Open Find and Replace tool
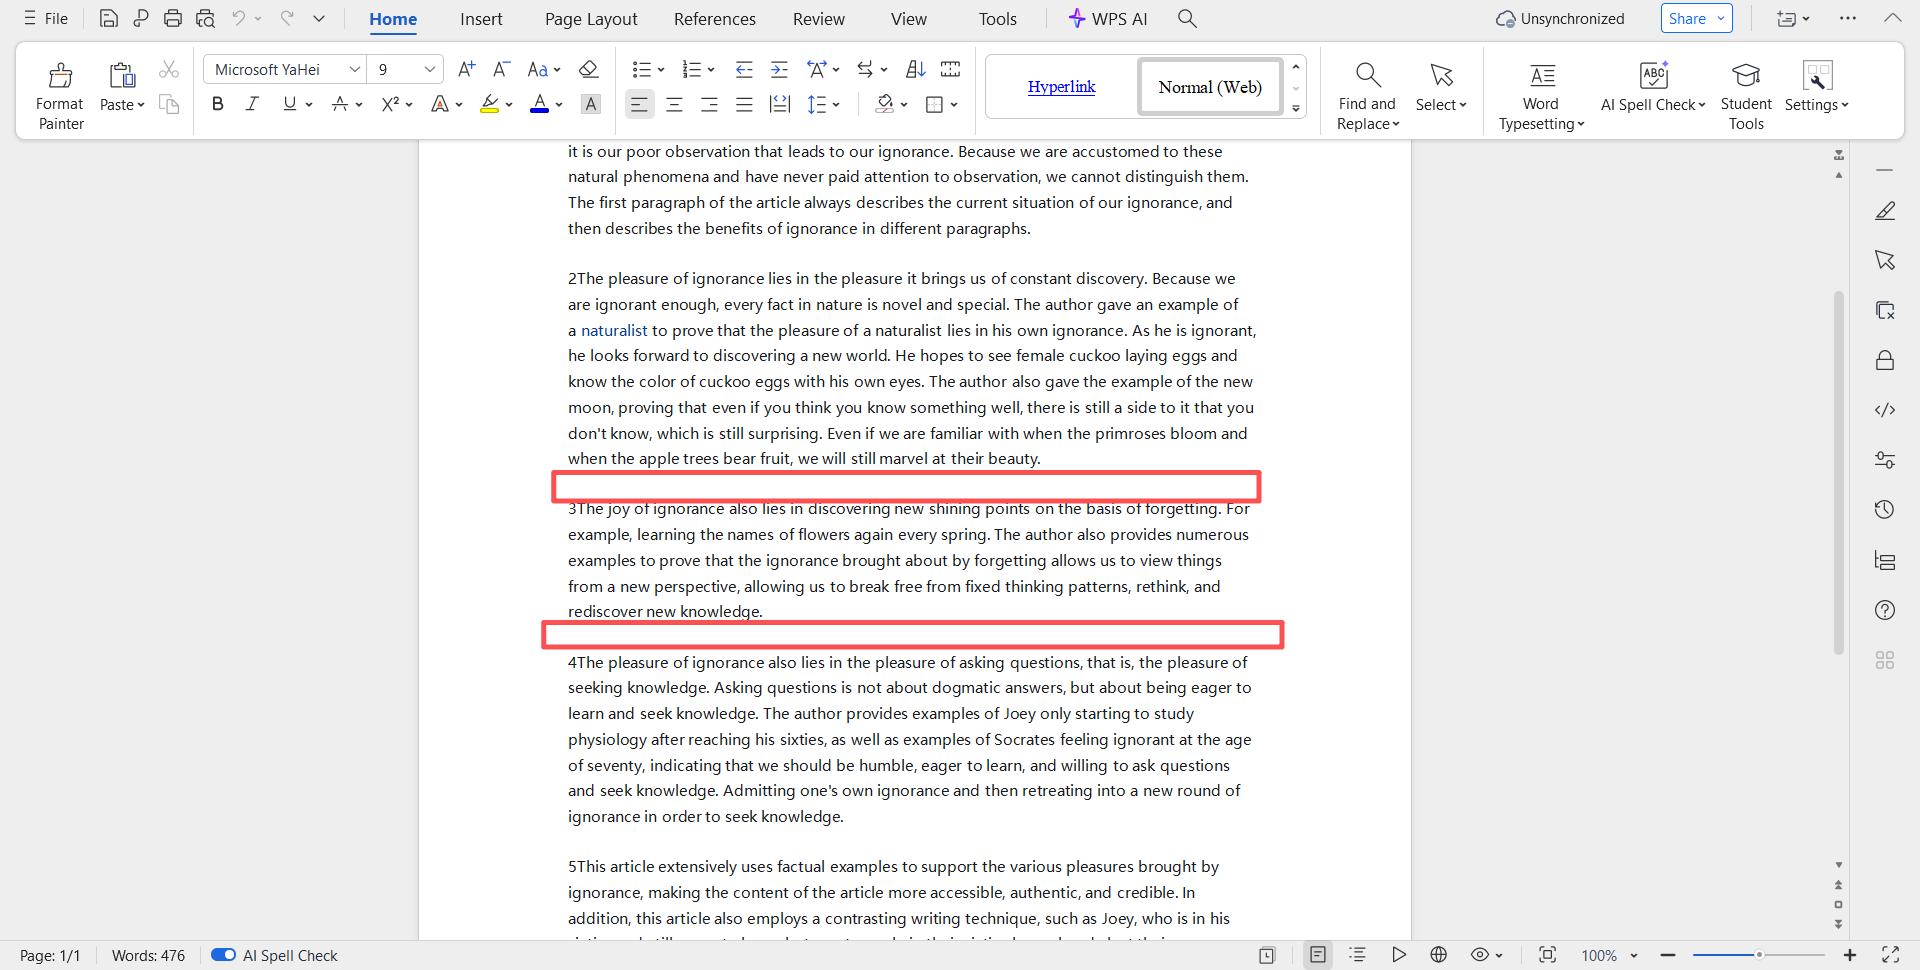 pos(1367,76)
